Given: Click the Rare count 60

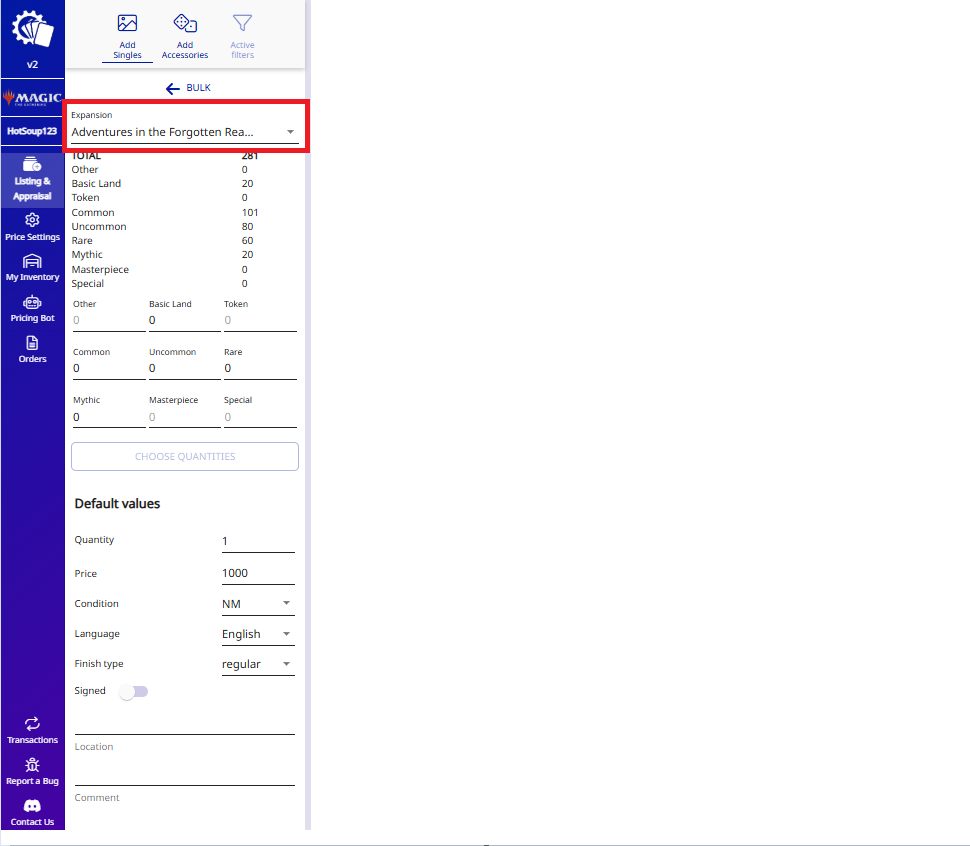Looking at the screenshot, I should click(x=247, y=241).
